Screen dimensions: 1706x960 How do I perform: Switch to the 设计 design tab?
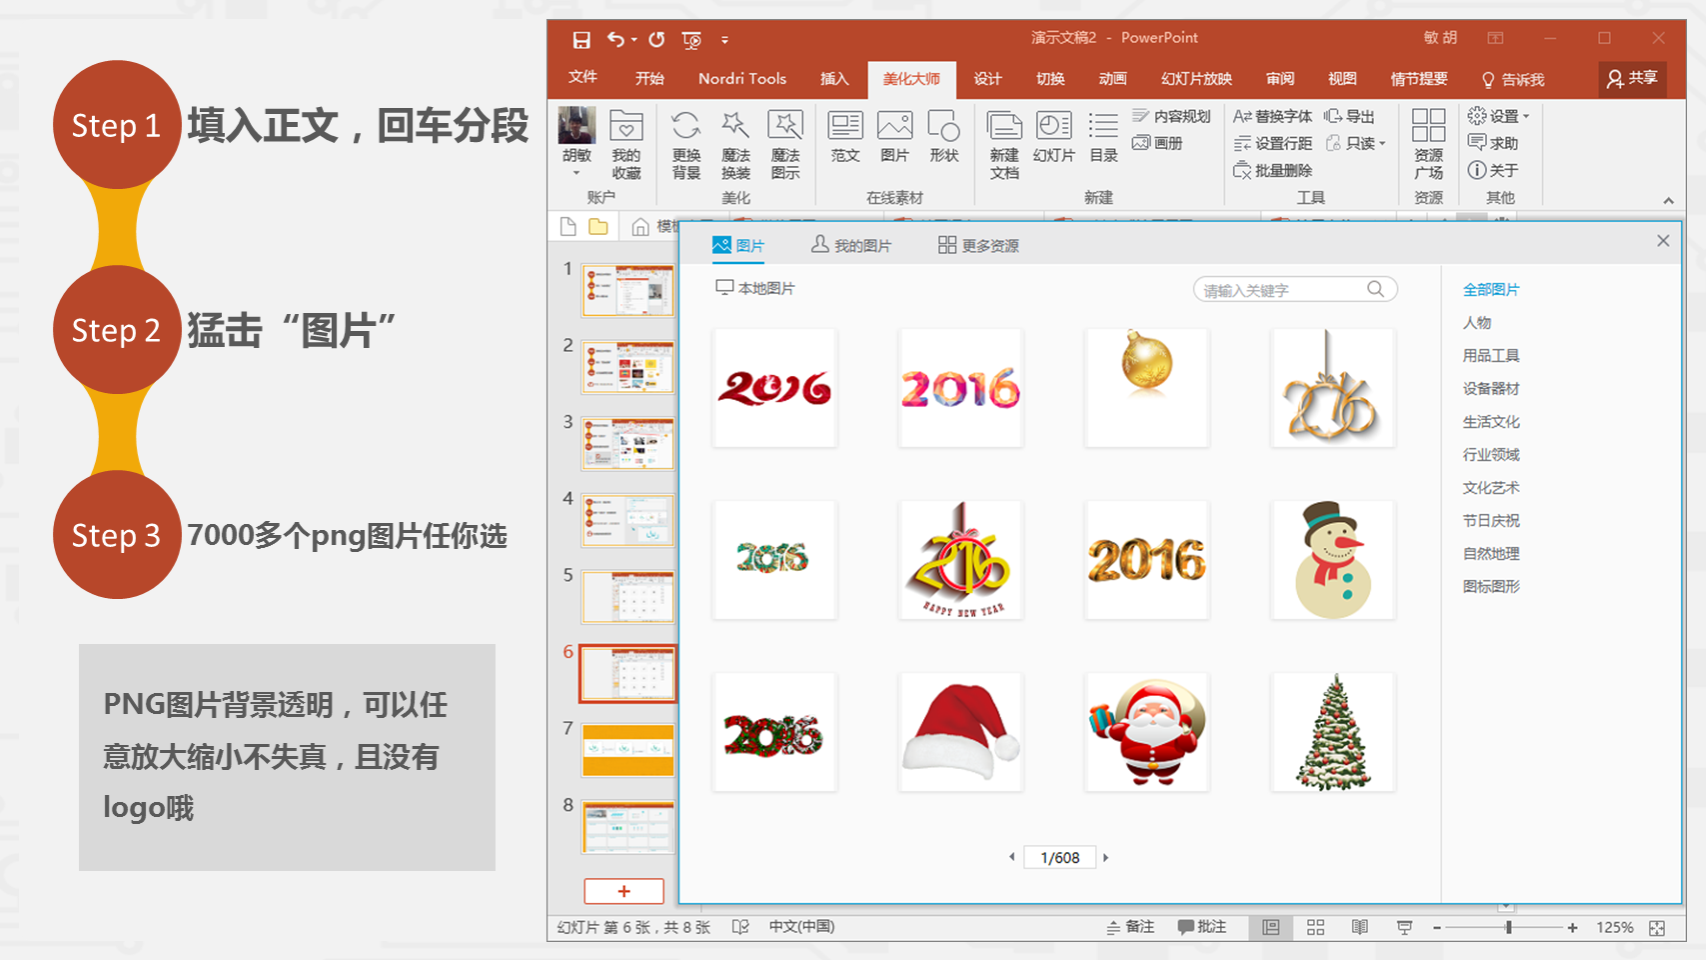pyautogui.click(x=988, y=78)
